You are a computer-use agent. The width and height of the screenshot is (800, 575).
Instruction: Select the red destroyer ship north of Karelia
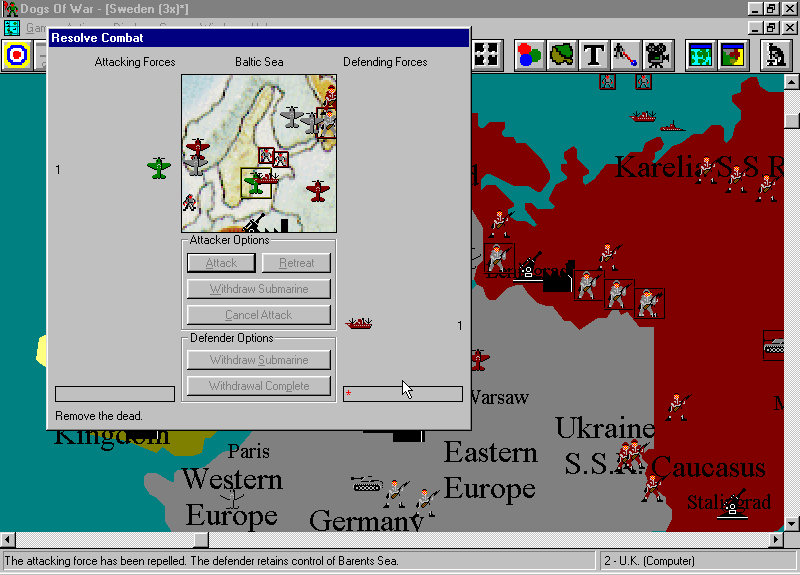(643, 117)
